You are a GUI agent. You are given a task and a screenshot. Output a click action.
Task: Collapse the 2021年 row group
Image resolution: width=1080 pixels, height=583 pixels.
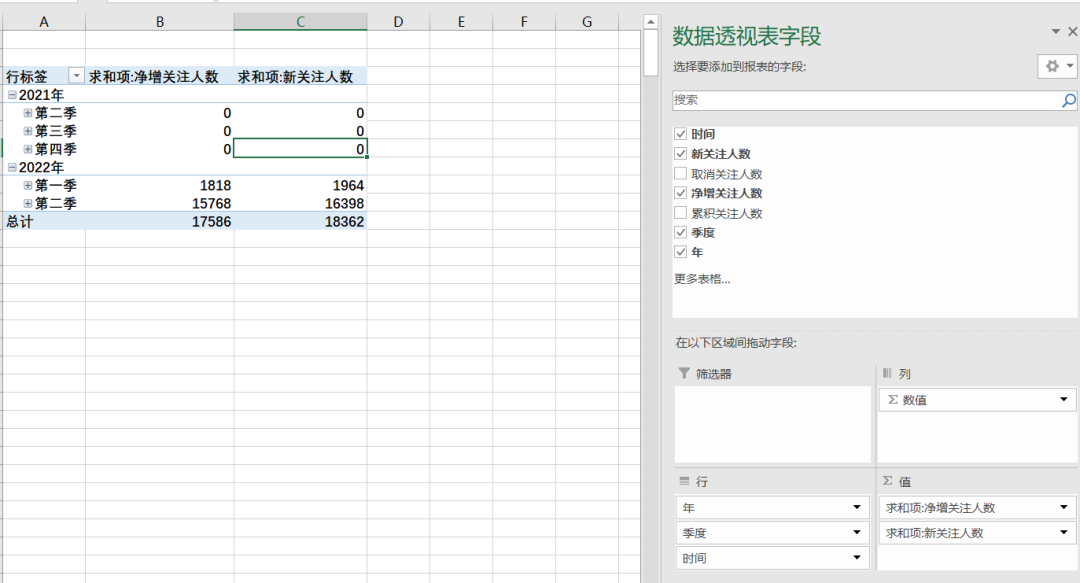(12, 95)
